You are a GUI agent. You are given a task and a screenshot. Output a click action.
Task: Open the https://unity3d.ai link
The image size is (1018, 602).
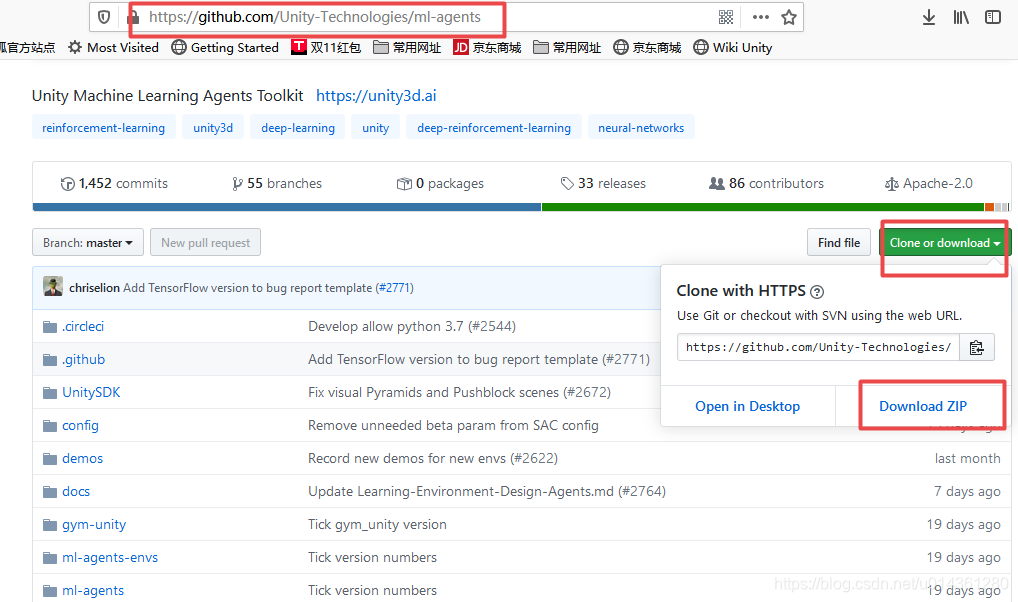coord(376,96)
